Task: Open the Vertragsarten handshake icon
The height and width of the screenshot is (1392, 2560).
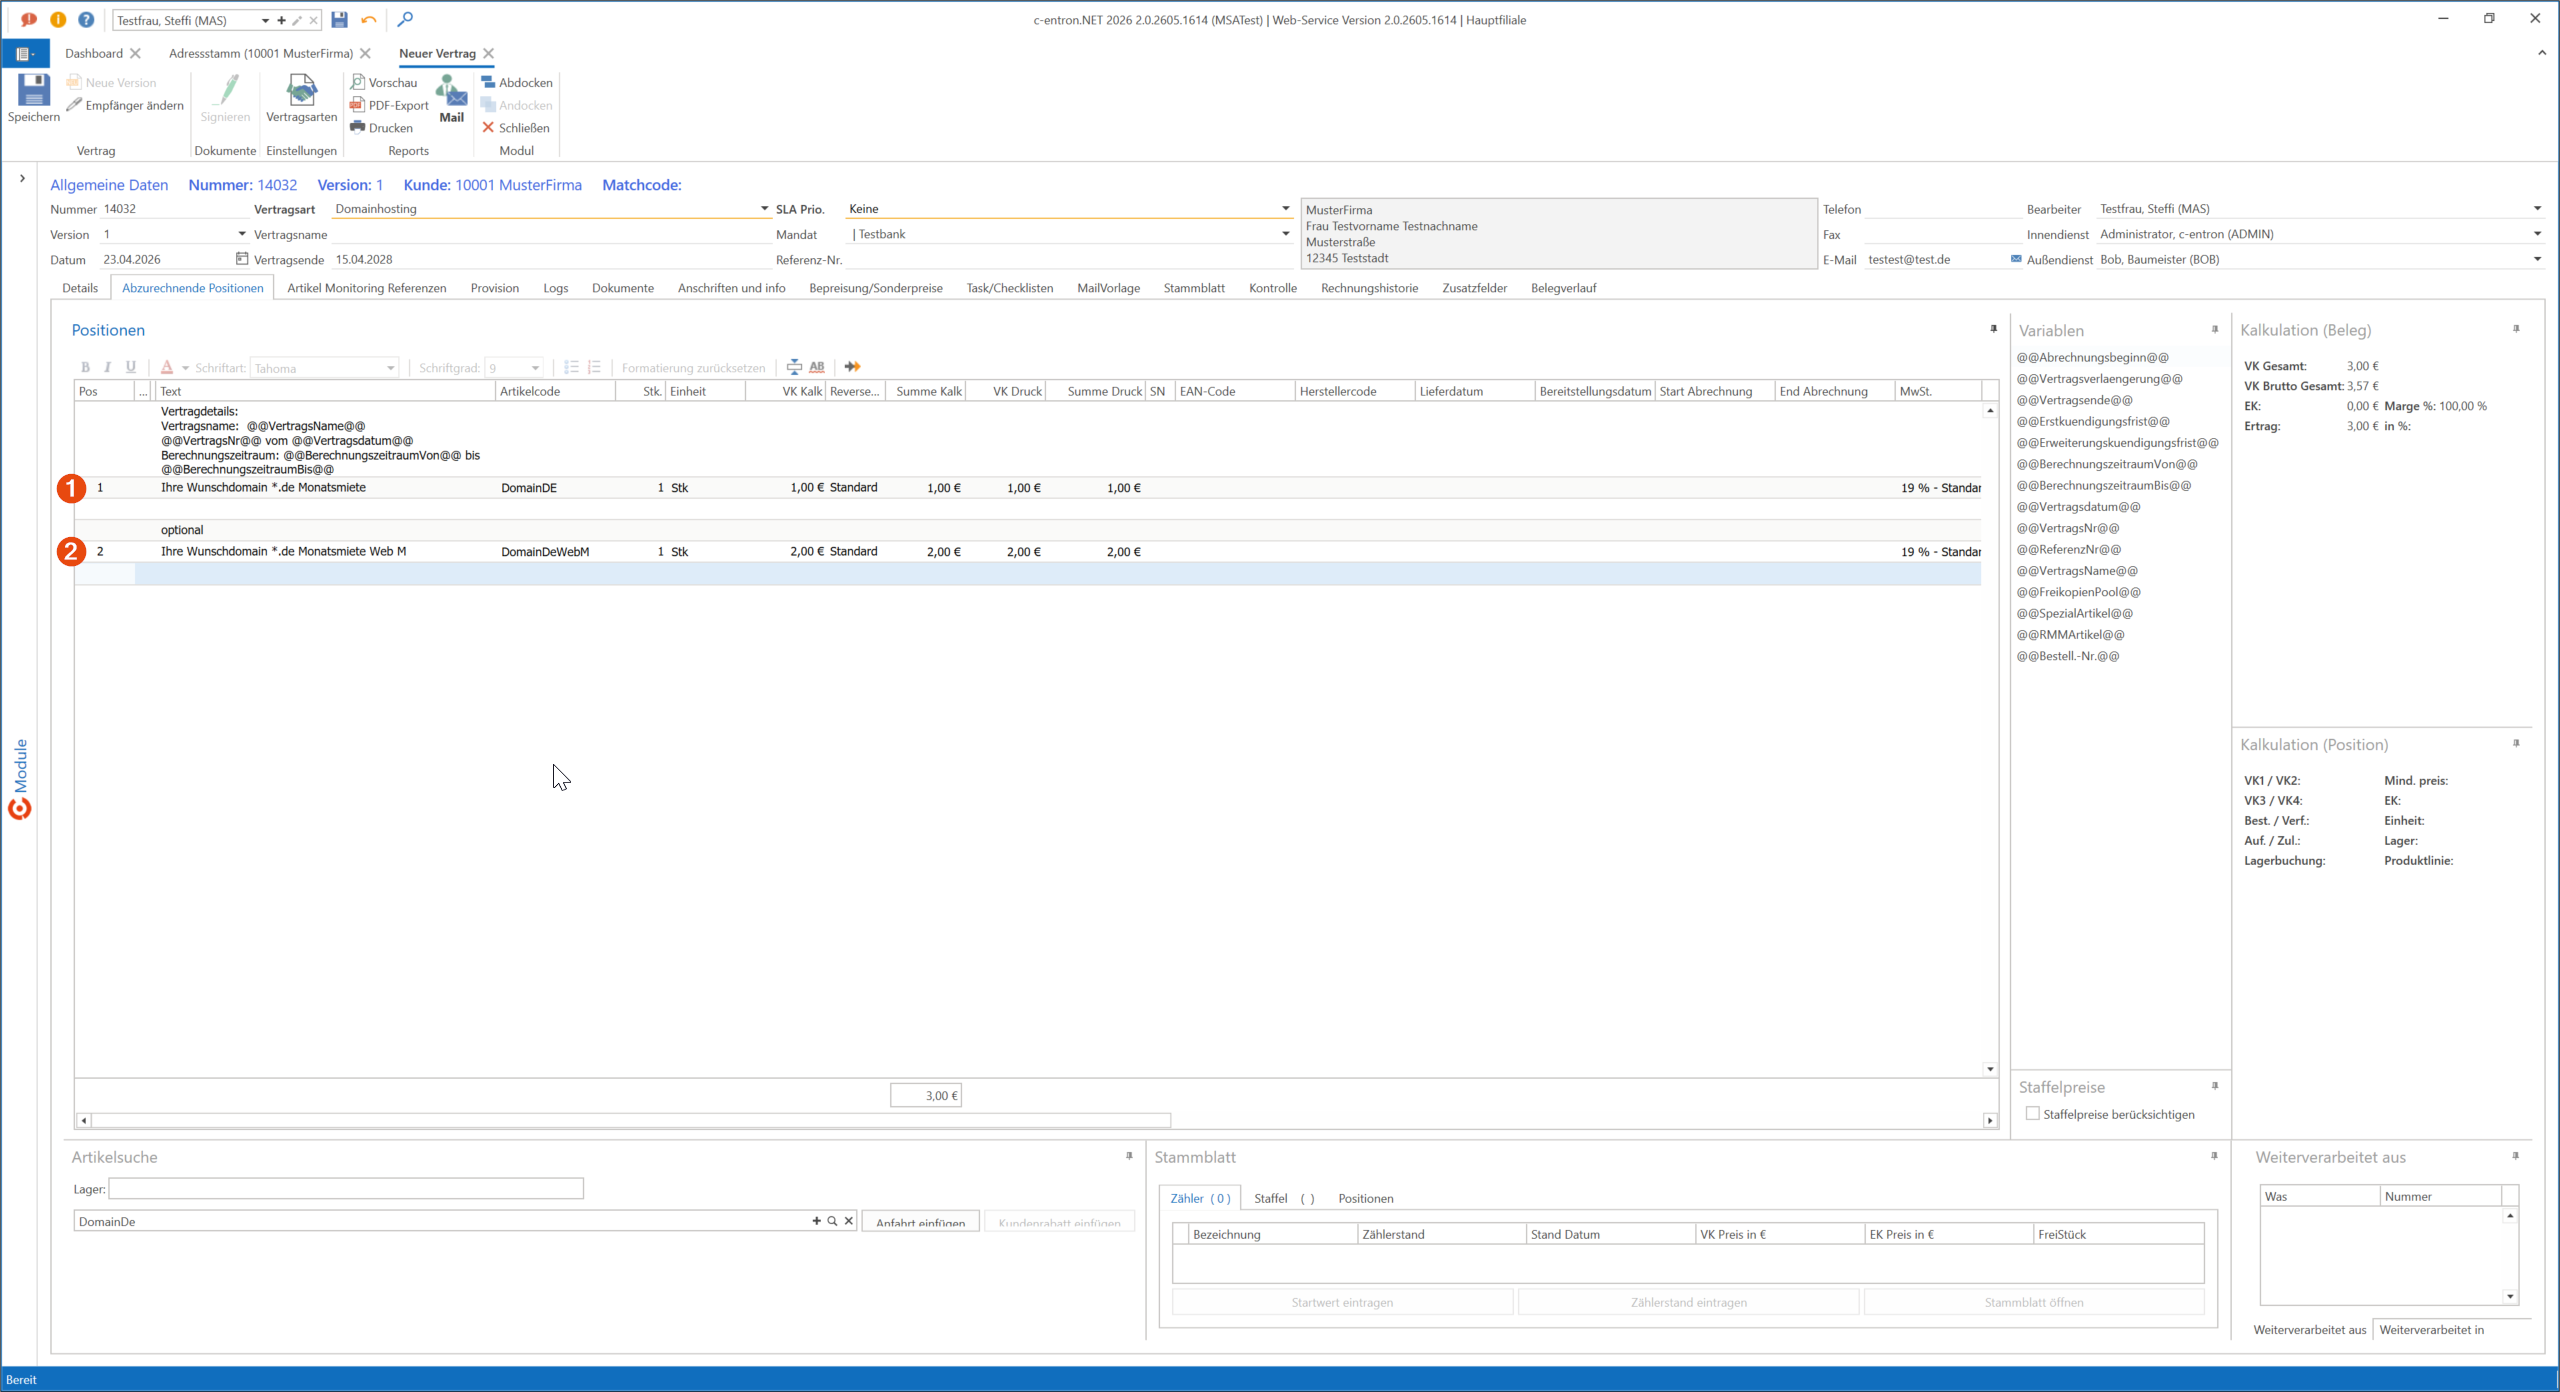Action: pos(301,90)
